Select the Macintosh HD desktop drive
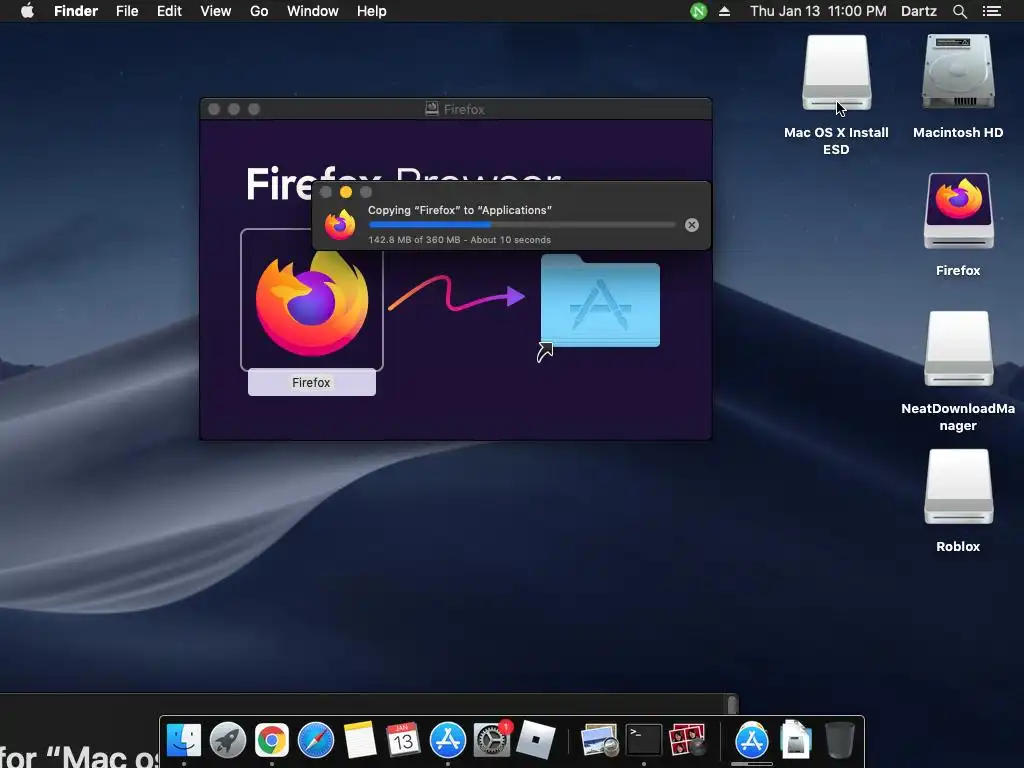 tap(958, 72)
